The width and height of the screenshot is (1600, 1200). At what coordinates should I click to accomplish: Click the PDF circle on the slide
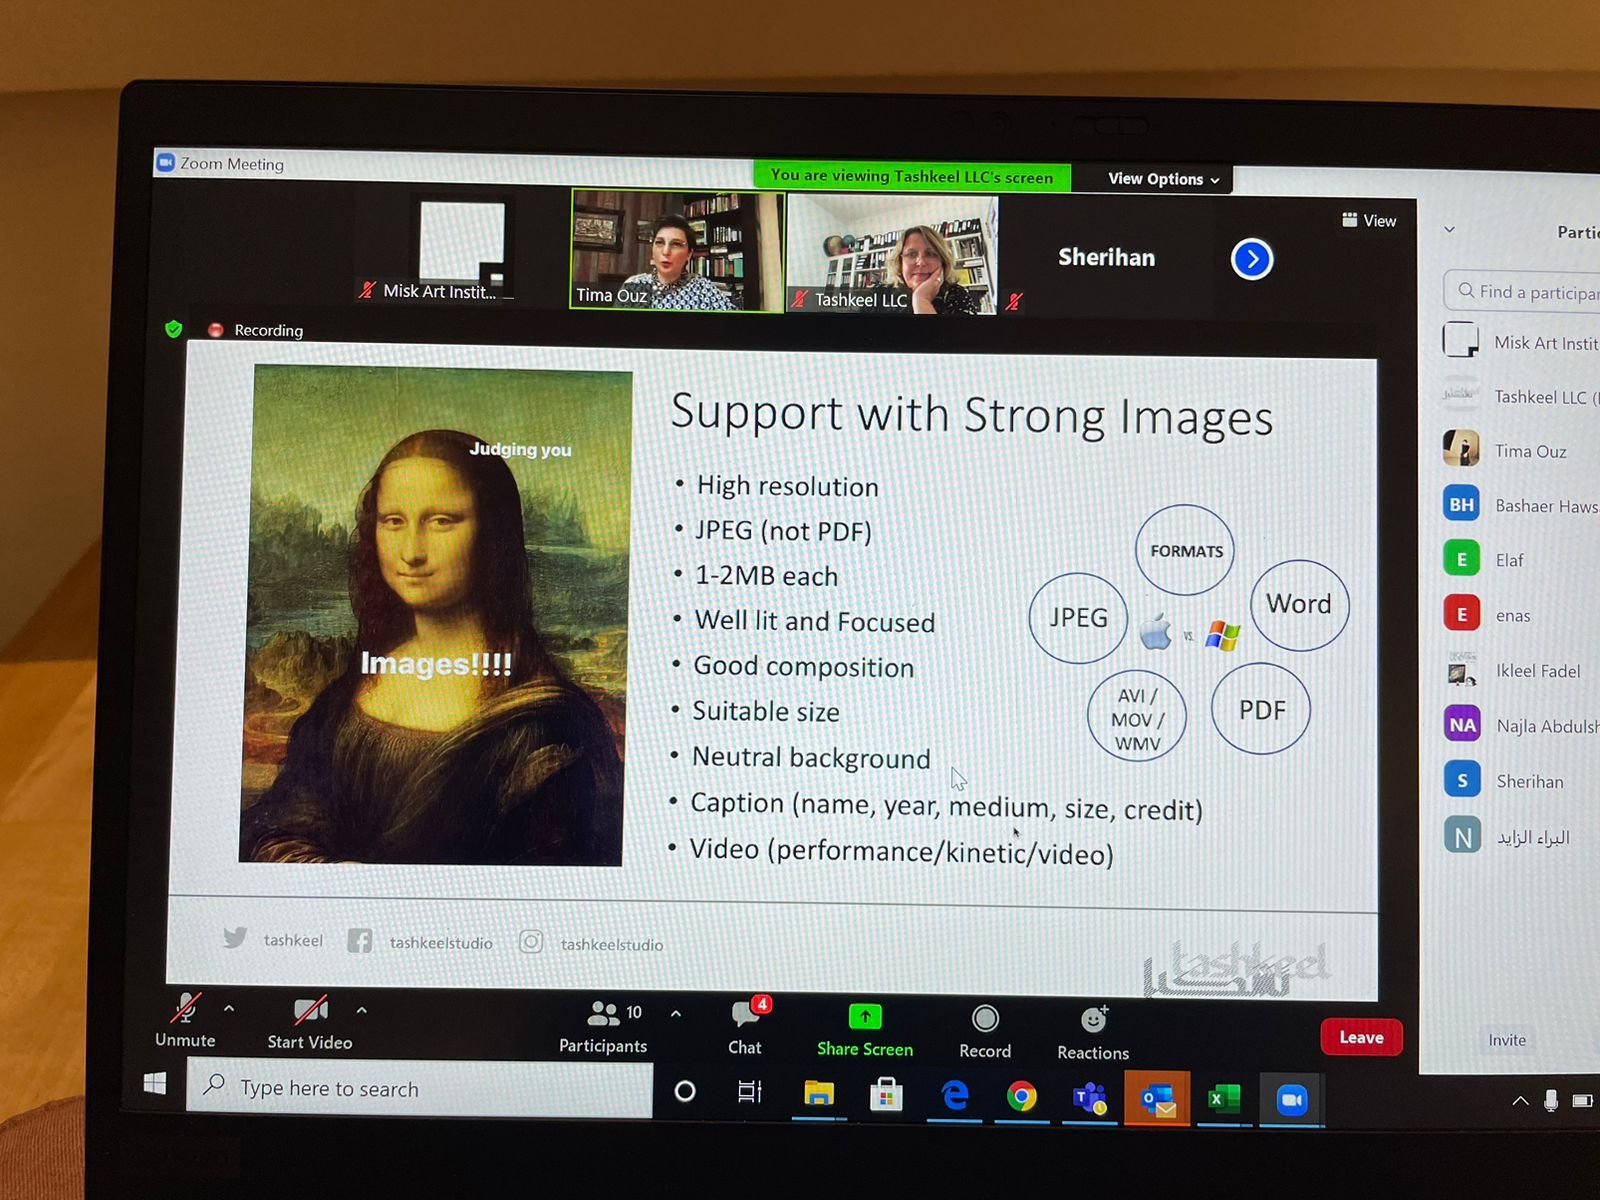1261,709
